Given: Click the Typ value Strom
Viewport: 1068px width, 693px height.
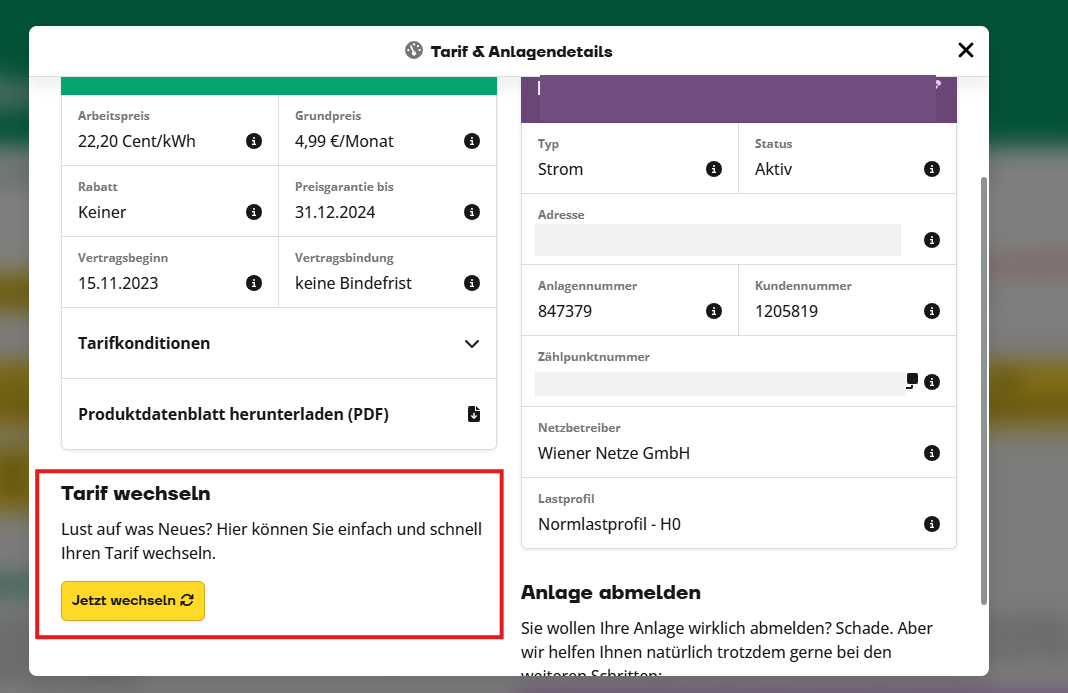Looking at the screenshot, I should pos(561,169).
